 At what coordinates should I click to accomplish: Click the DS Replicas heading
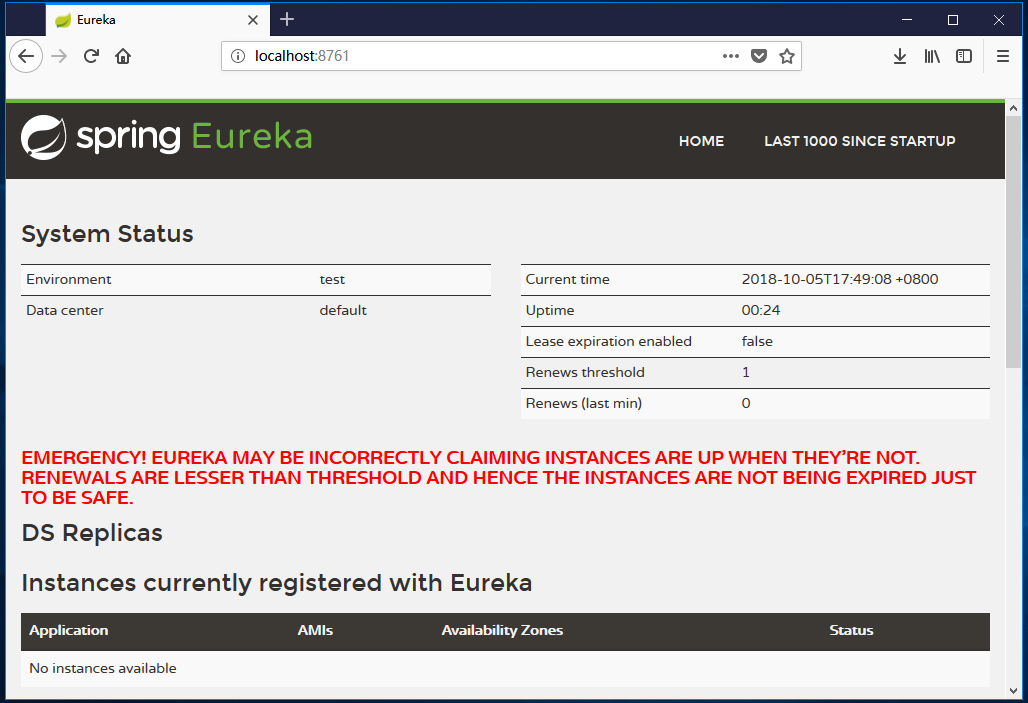click(x=92, y=533)
